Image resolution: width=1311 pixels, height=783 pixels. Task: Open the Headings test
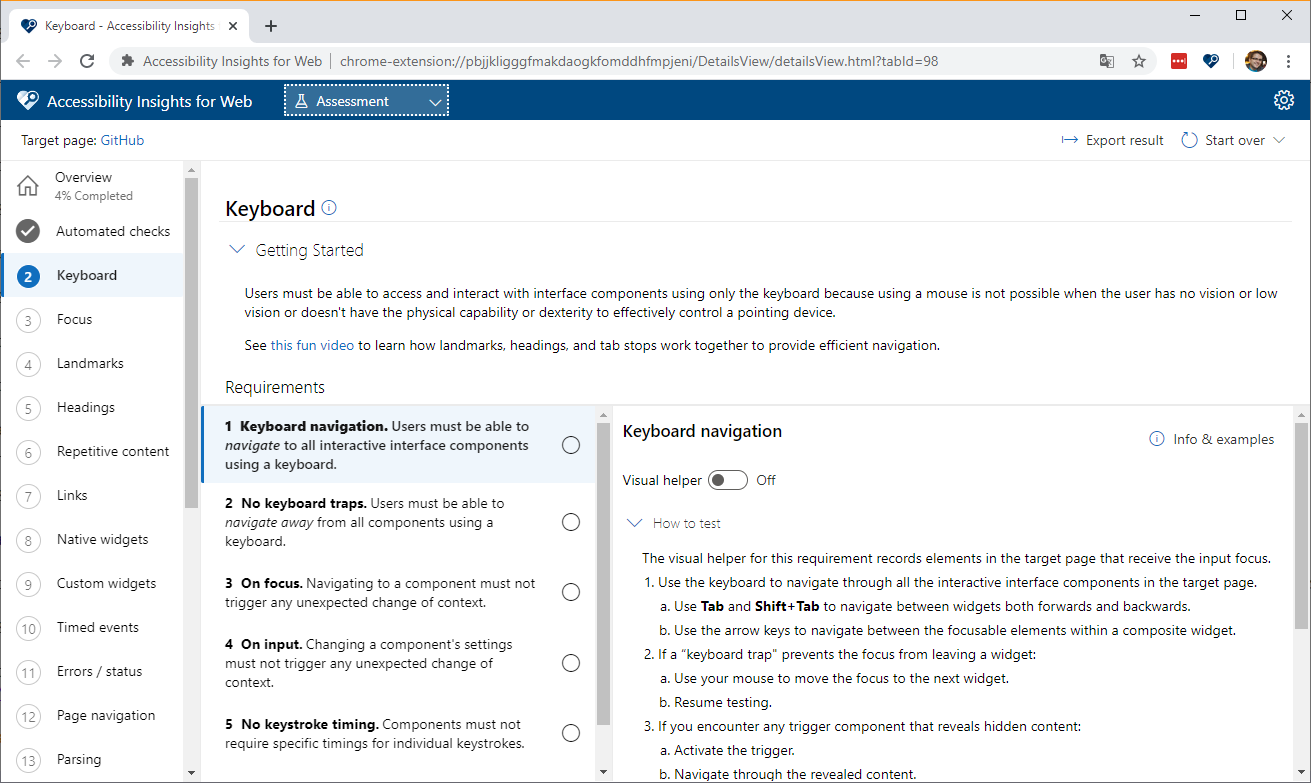pyautogui.click(x=92, y=408)
